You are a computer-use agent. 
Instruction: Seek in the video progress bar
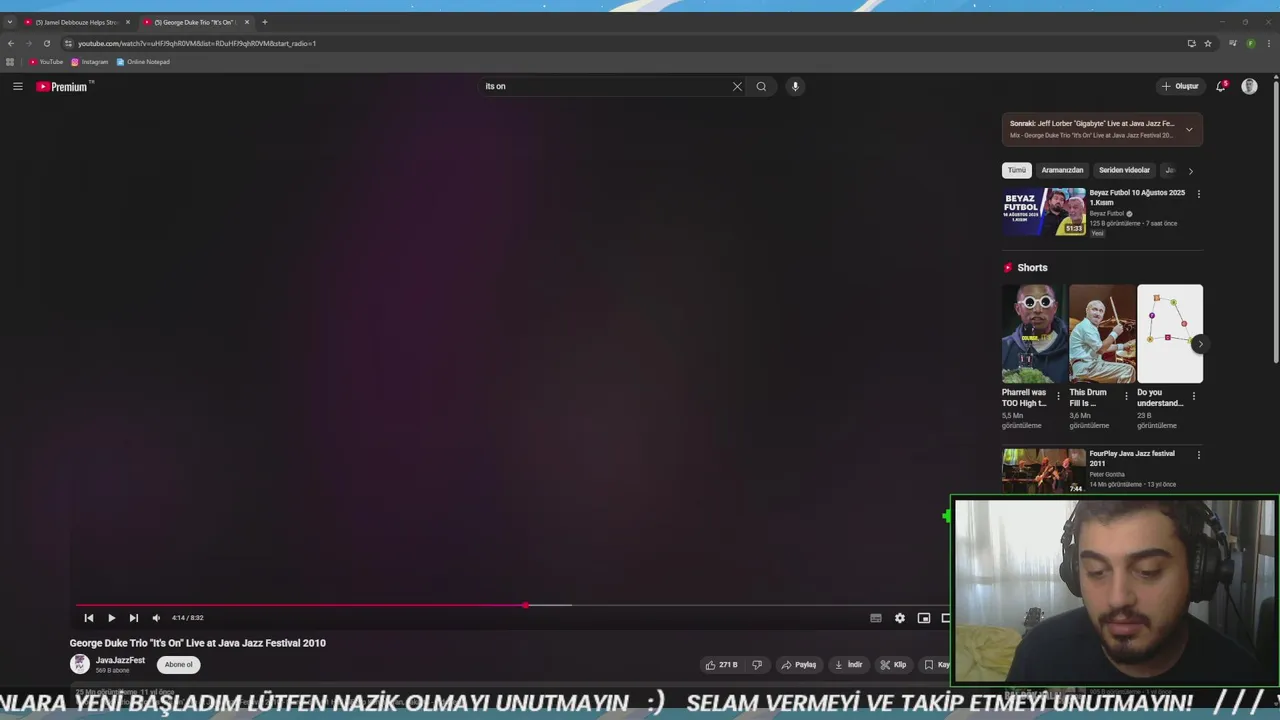(x=510, y=605)
